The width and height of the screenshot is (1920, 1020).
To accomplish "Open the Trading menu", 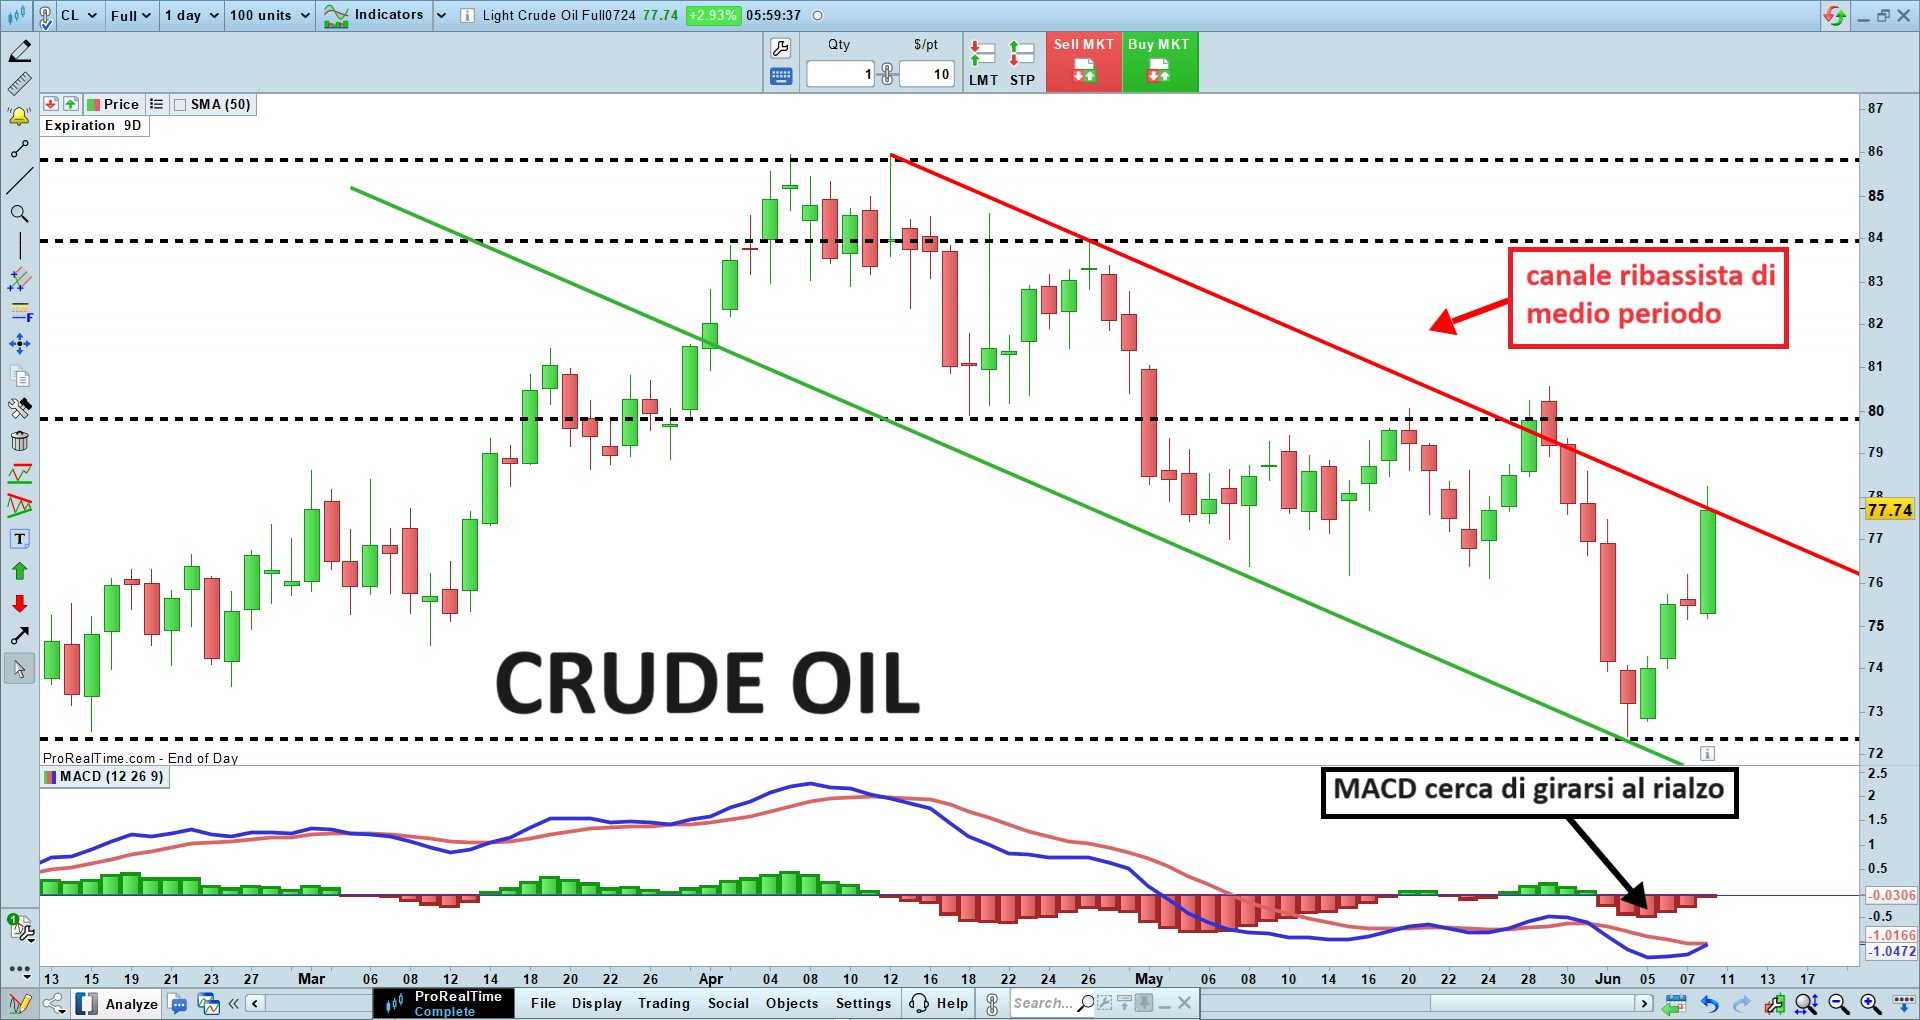I will click(x=664, y=1003).
